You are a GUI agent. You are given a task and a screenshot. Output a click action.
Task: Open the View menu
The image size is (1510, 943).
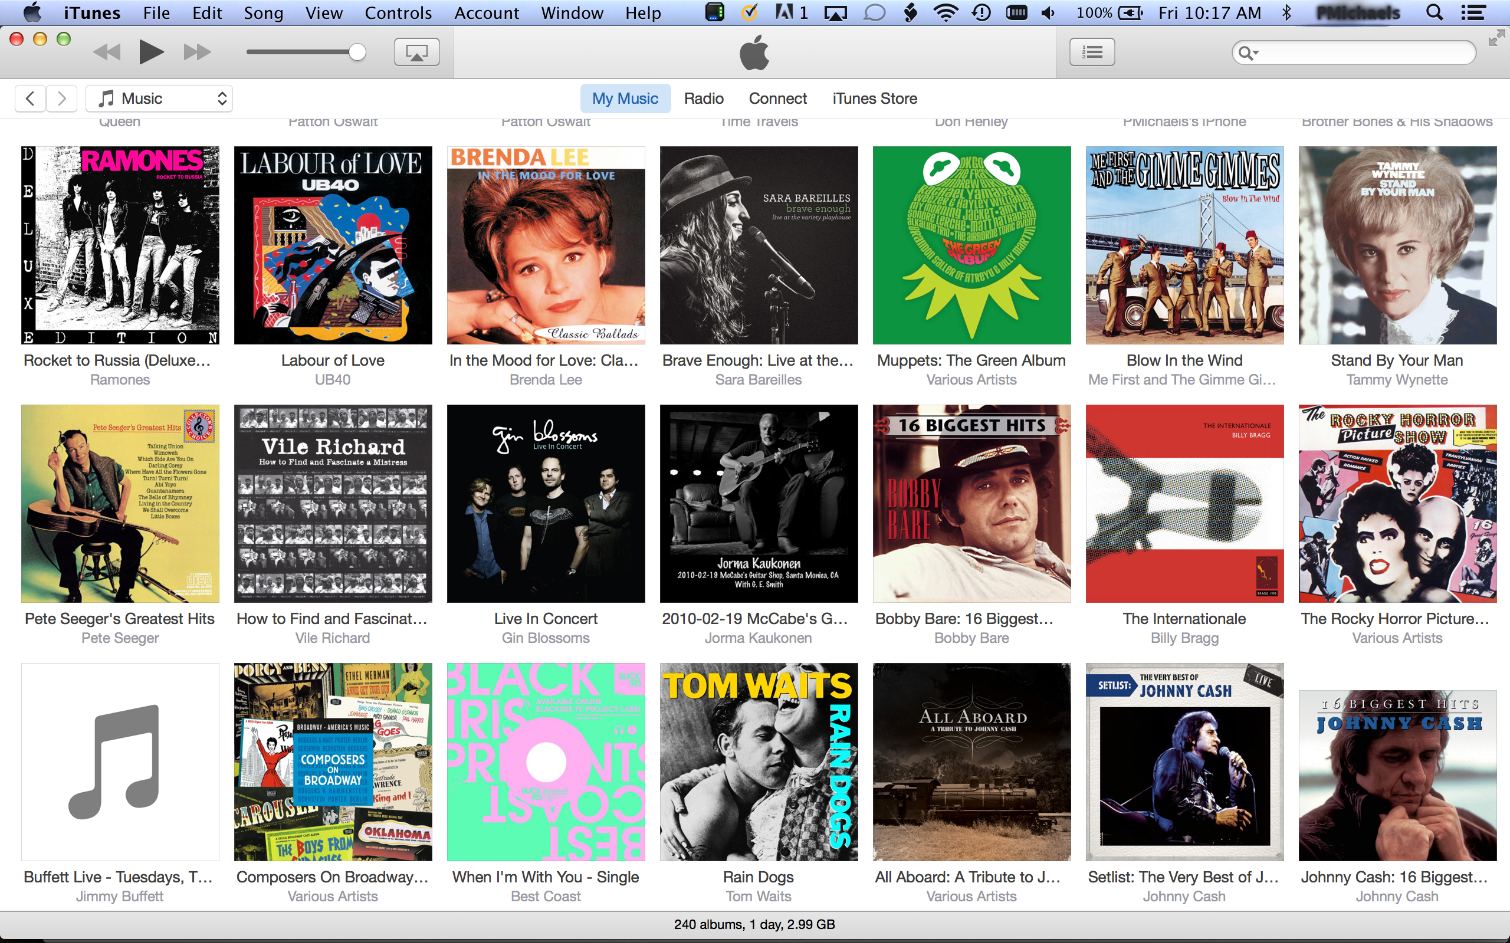point(324,13)
